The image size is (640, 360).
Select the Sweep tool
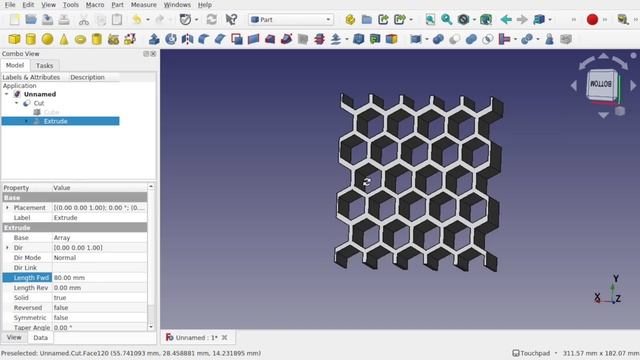pos(286,39)
